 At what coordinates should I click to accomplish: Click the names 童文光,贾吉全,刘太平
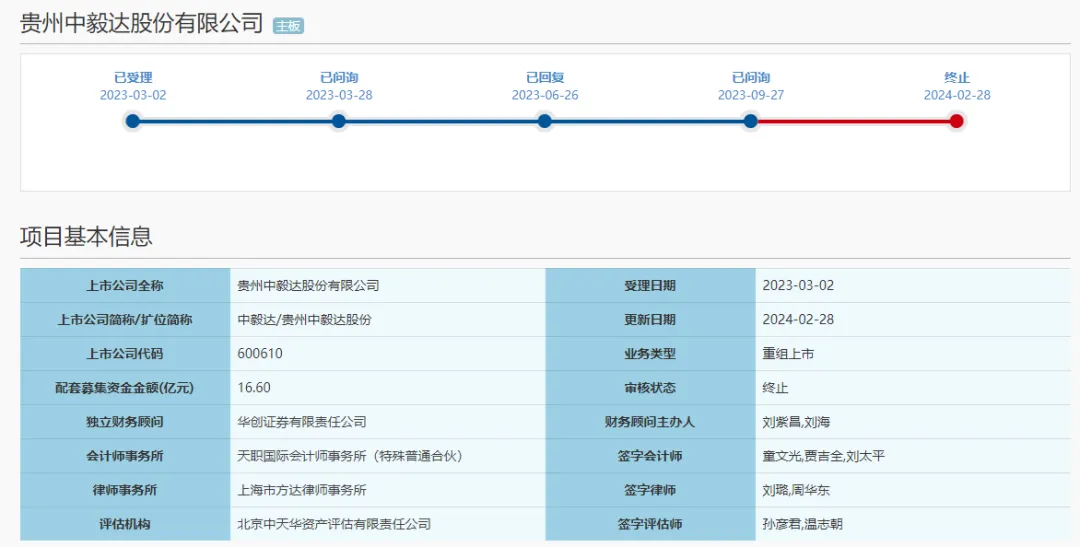click(824, 456)
